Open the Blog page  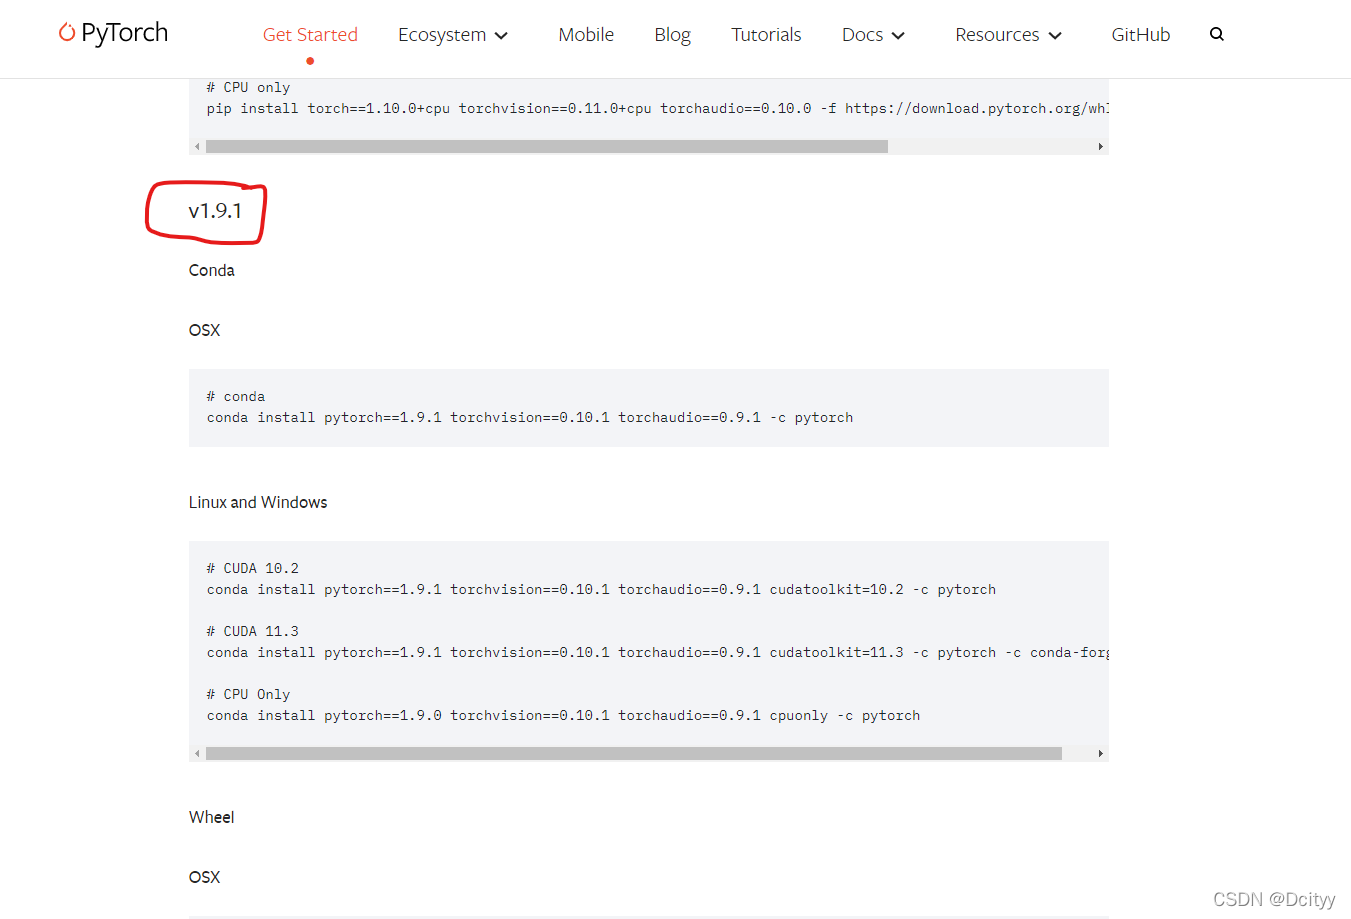click(672, 34)
